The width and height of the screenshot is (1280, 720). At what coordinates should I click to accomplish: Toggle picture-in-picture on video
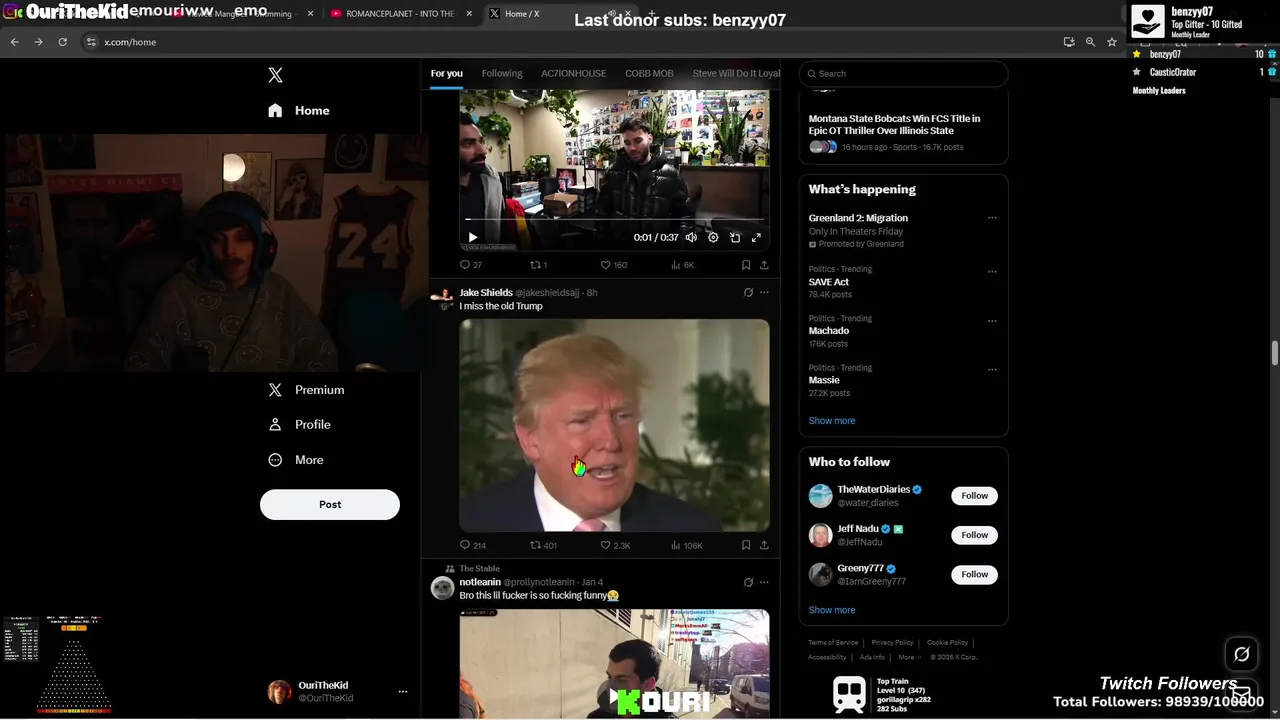(735, 238)
